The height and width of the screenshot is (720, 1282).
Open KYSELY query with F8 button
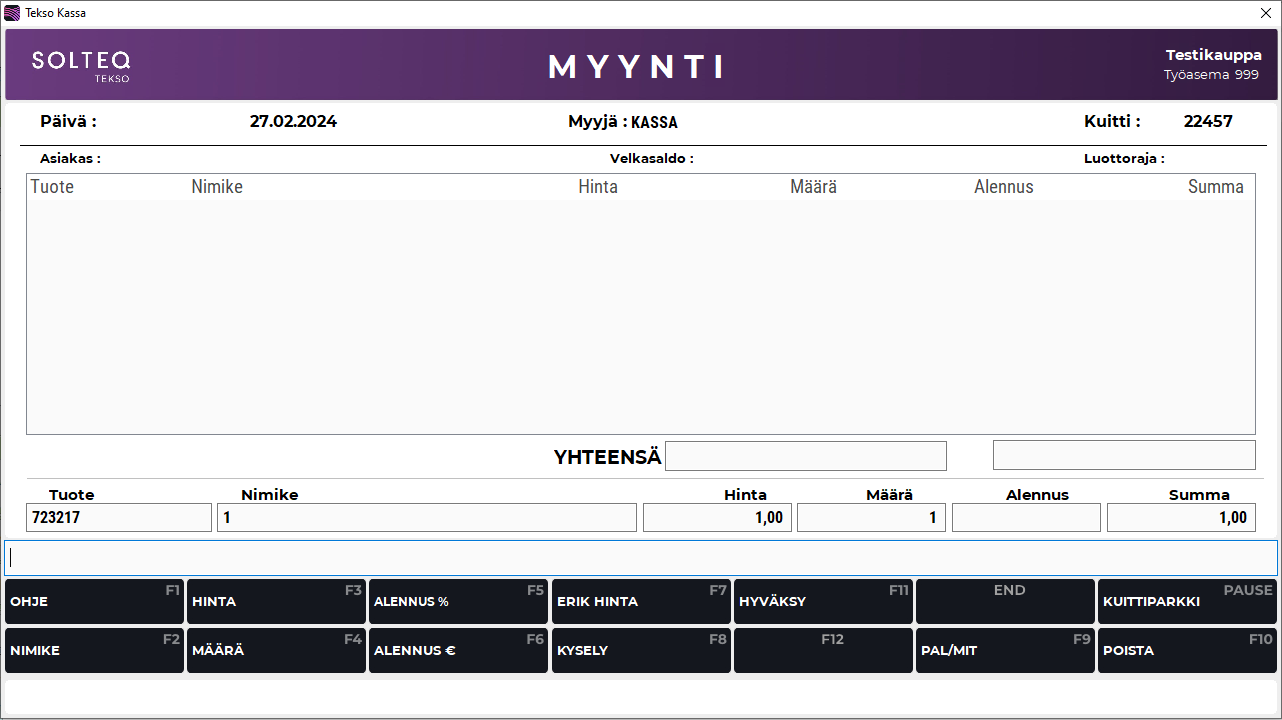(640, 650)
